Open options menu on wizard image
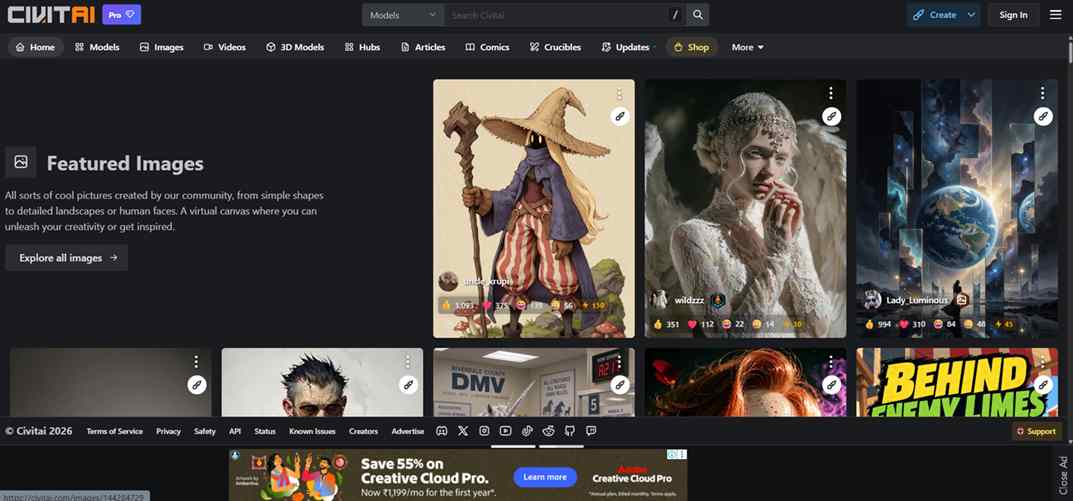The width and height of the screenshot is (1073, 501). point(619,94)
